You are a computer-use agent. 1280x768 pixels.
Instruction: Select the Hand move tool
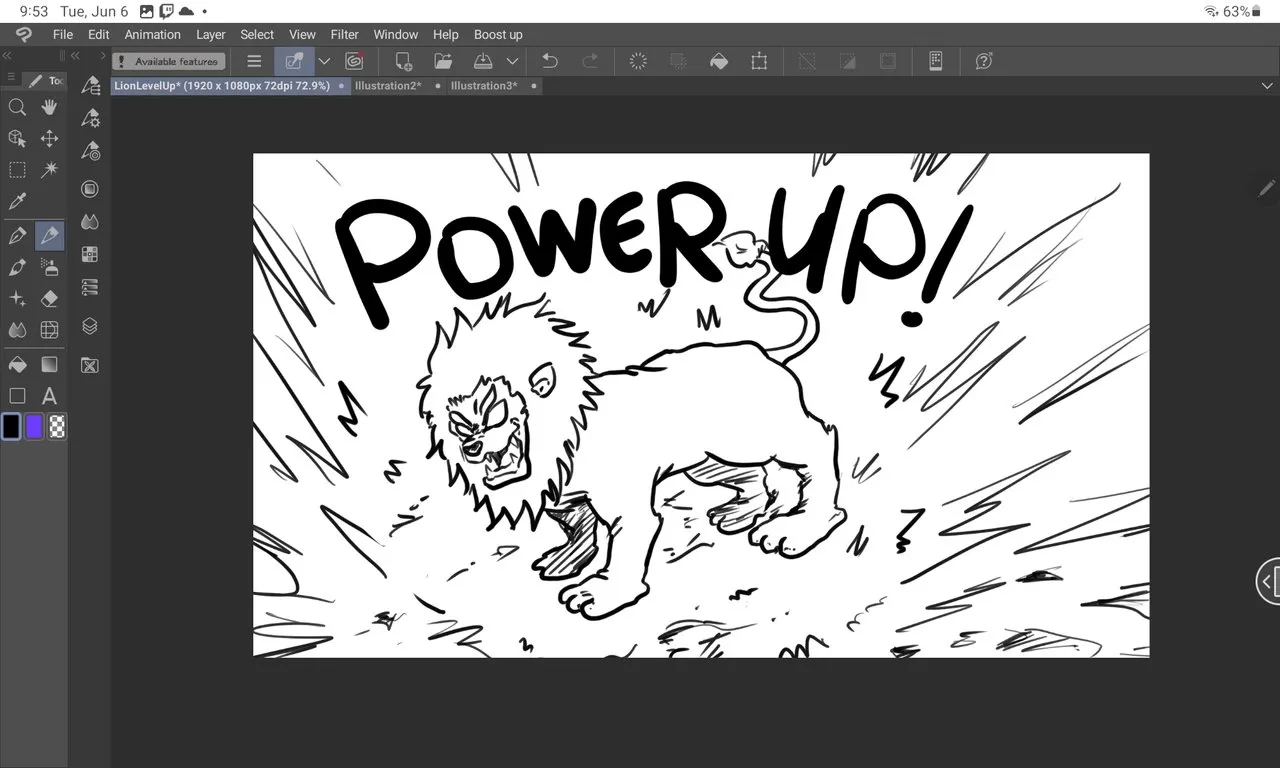click(49, 107)
